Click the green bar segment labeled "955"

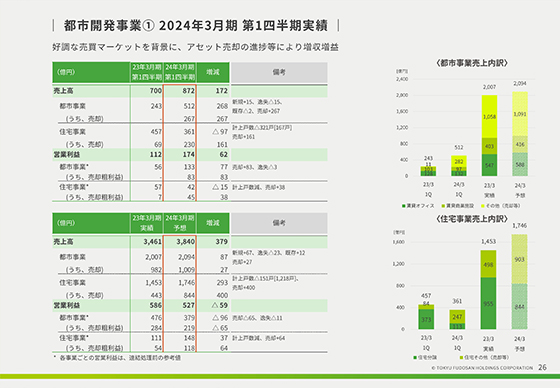pos(488,303)
